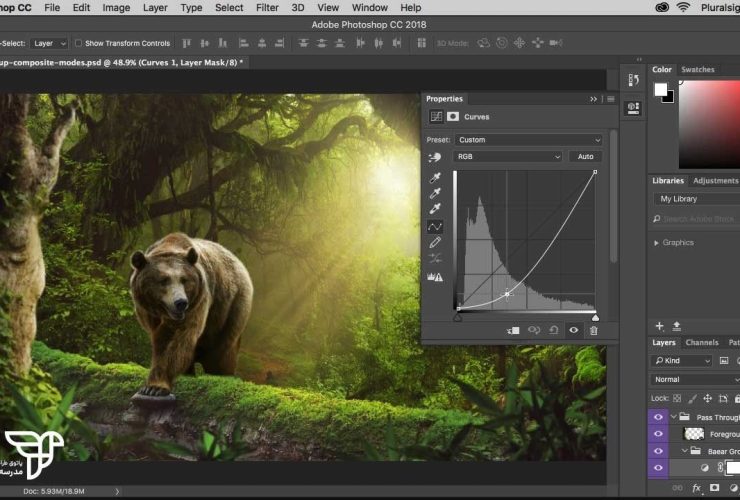Viewport: 740px width, 500px height.
Task: Filter layers by pixel layer icon
Action: point(724,361)
